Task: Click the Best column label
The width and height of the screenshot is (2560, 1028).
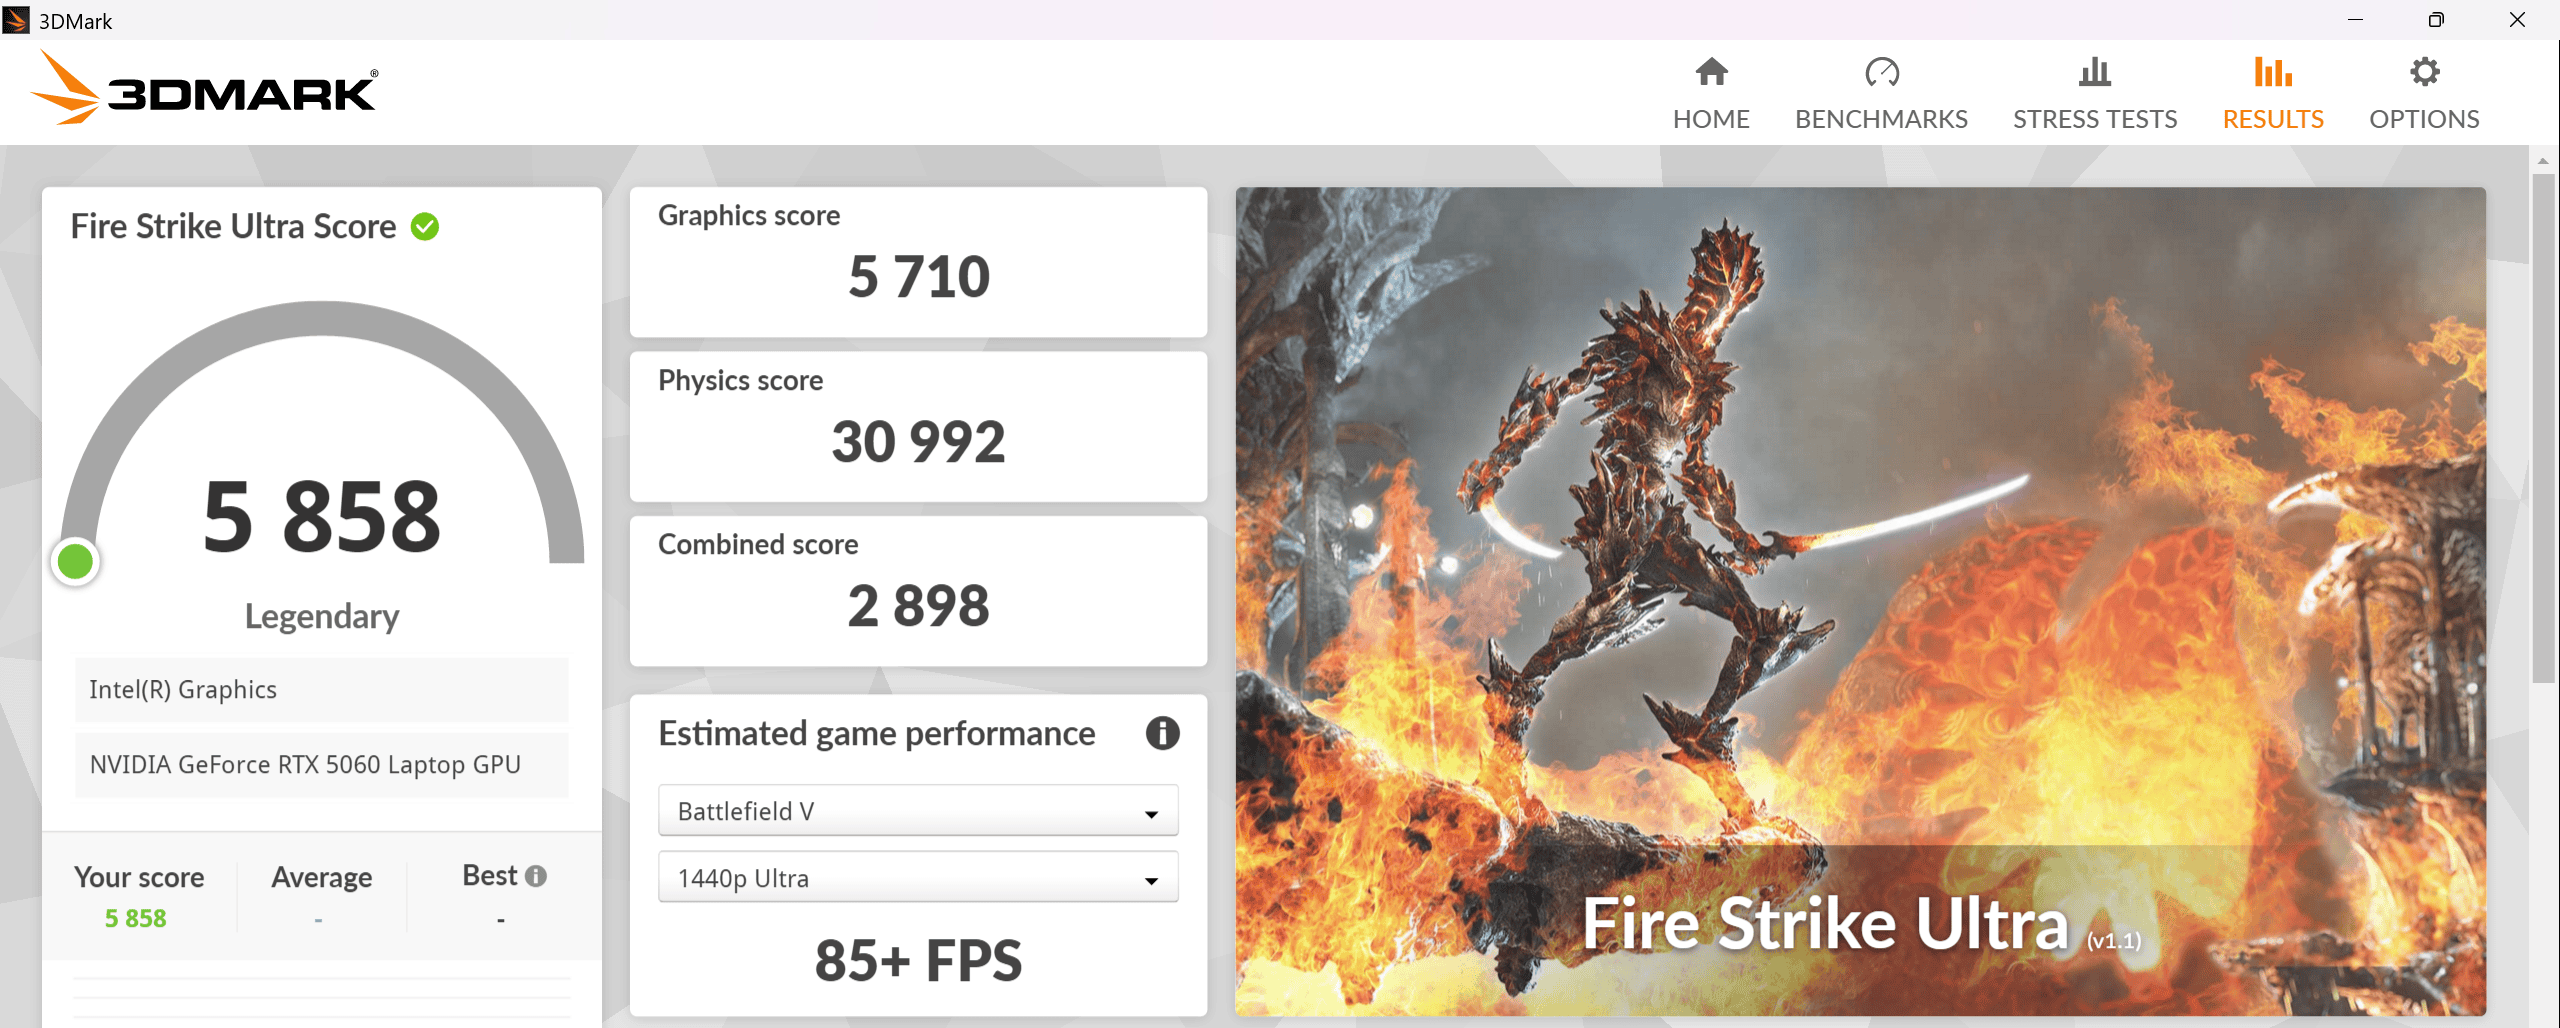Action: click(x=489, y=875)
